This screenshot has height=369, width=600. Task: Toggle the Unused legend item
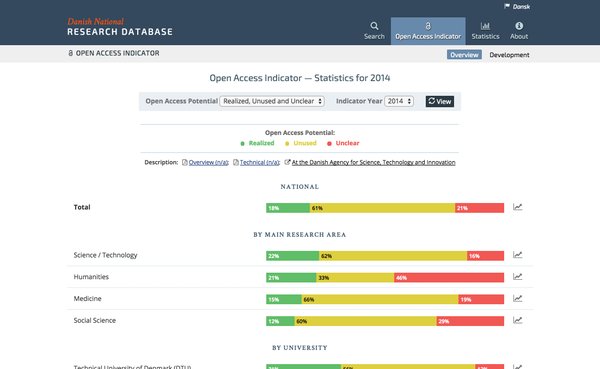coord(301,143)
